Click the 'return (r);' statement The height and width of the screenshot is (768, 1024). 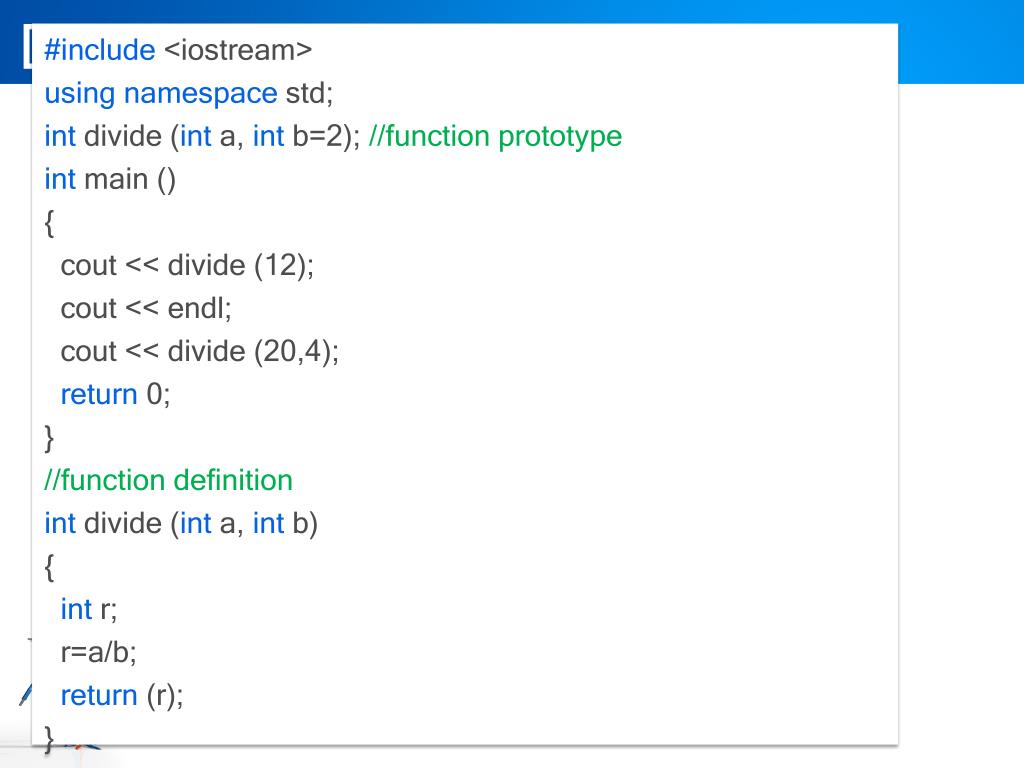[x=121, y=696]
